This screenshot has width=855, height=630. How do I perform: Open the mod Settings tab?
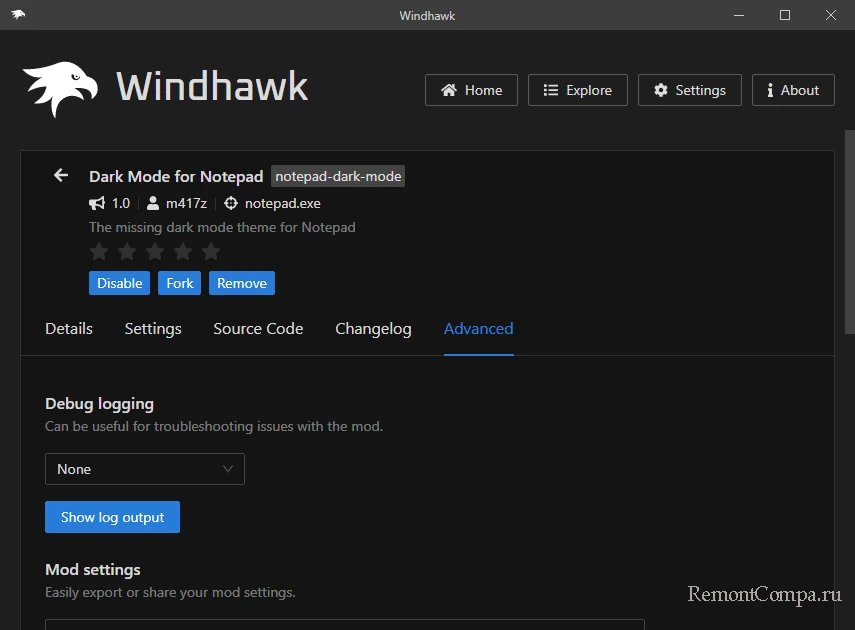(x=153, y=329)
